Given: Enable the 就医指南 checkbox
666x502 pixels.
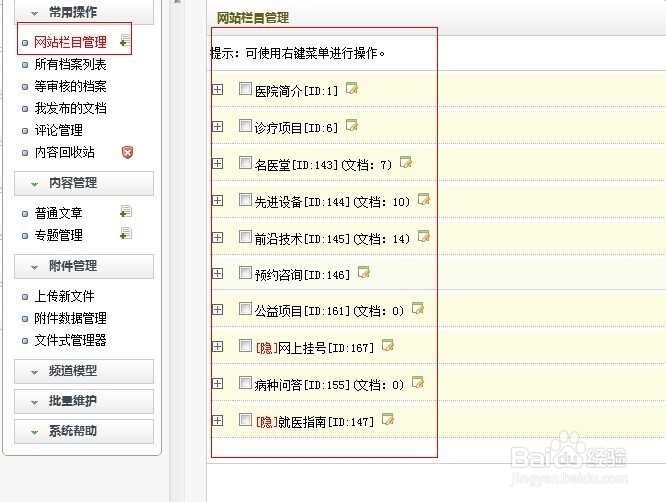Looking at the screenshot, I should 245,419.
